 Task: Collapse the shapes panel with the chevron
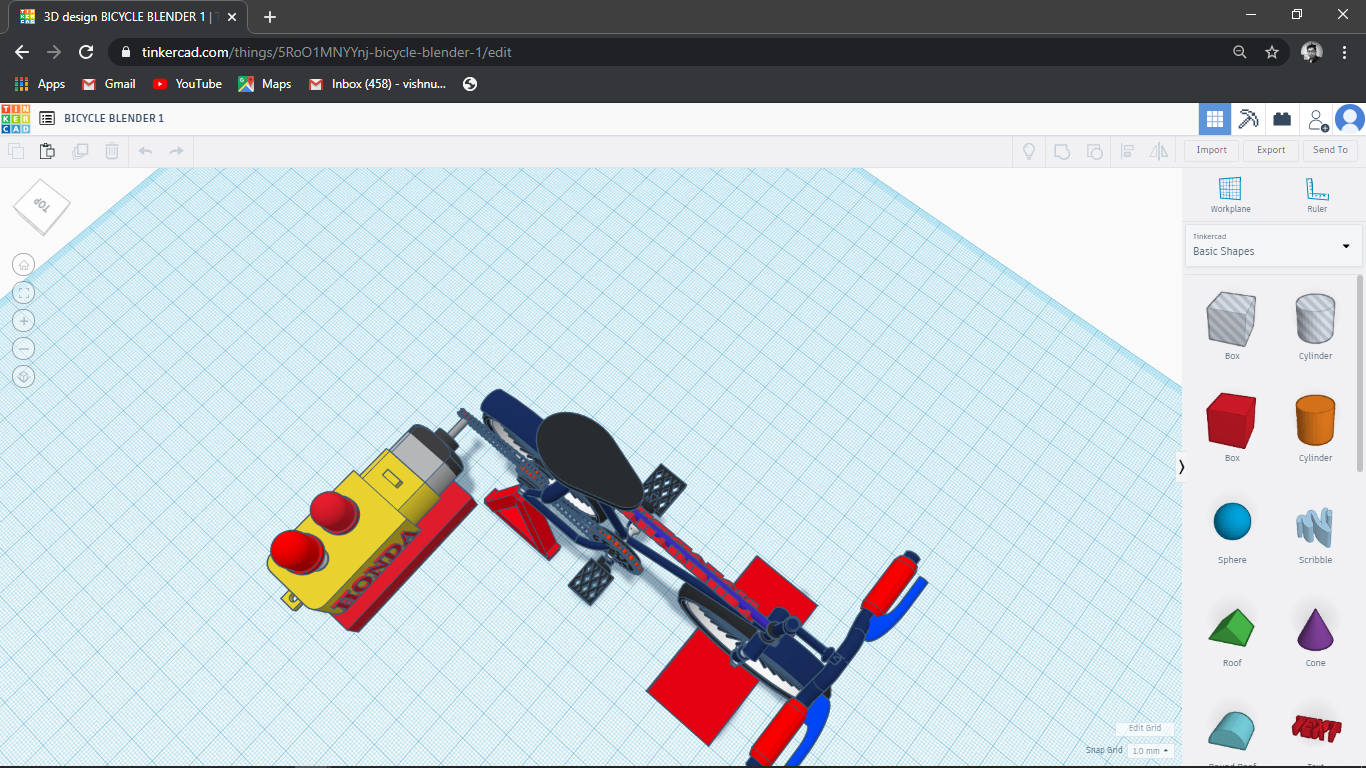click(1182, 466)
